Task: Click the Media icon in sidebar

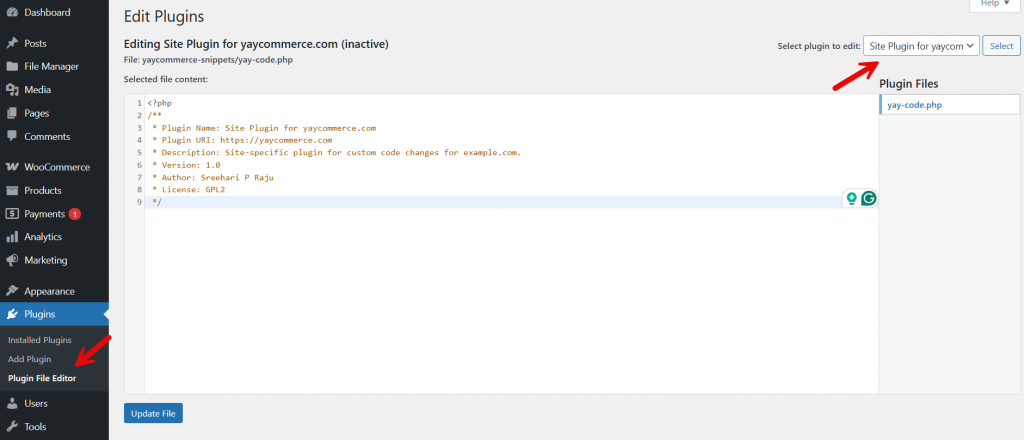Action: click(12, 90)
